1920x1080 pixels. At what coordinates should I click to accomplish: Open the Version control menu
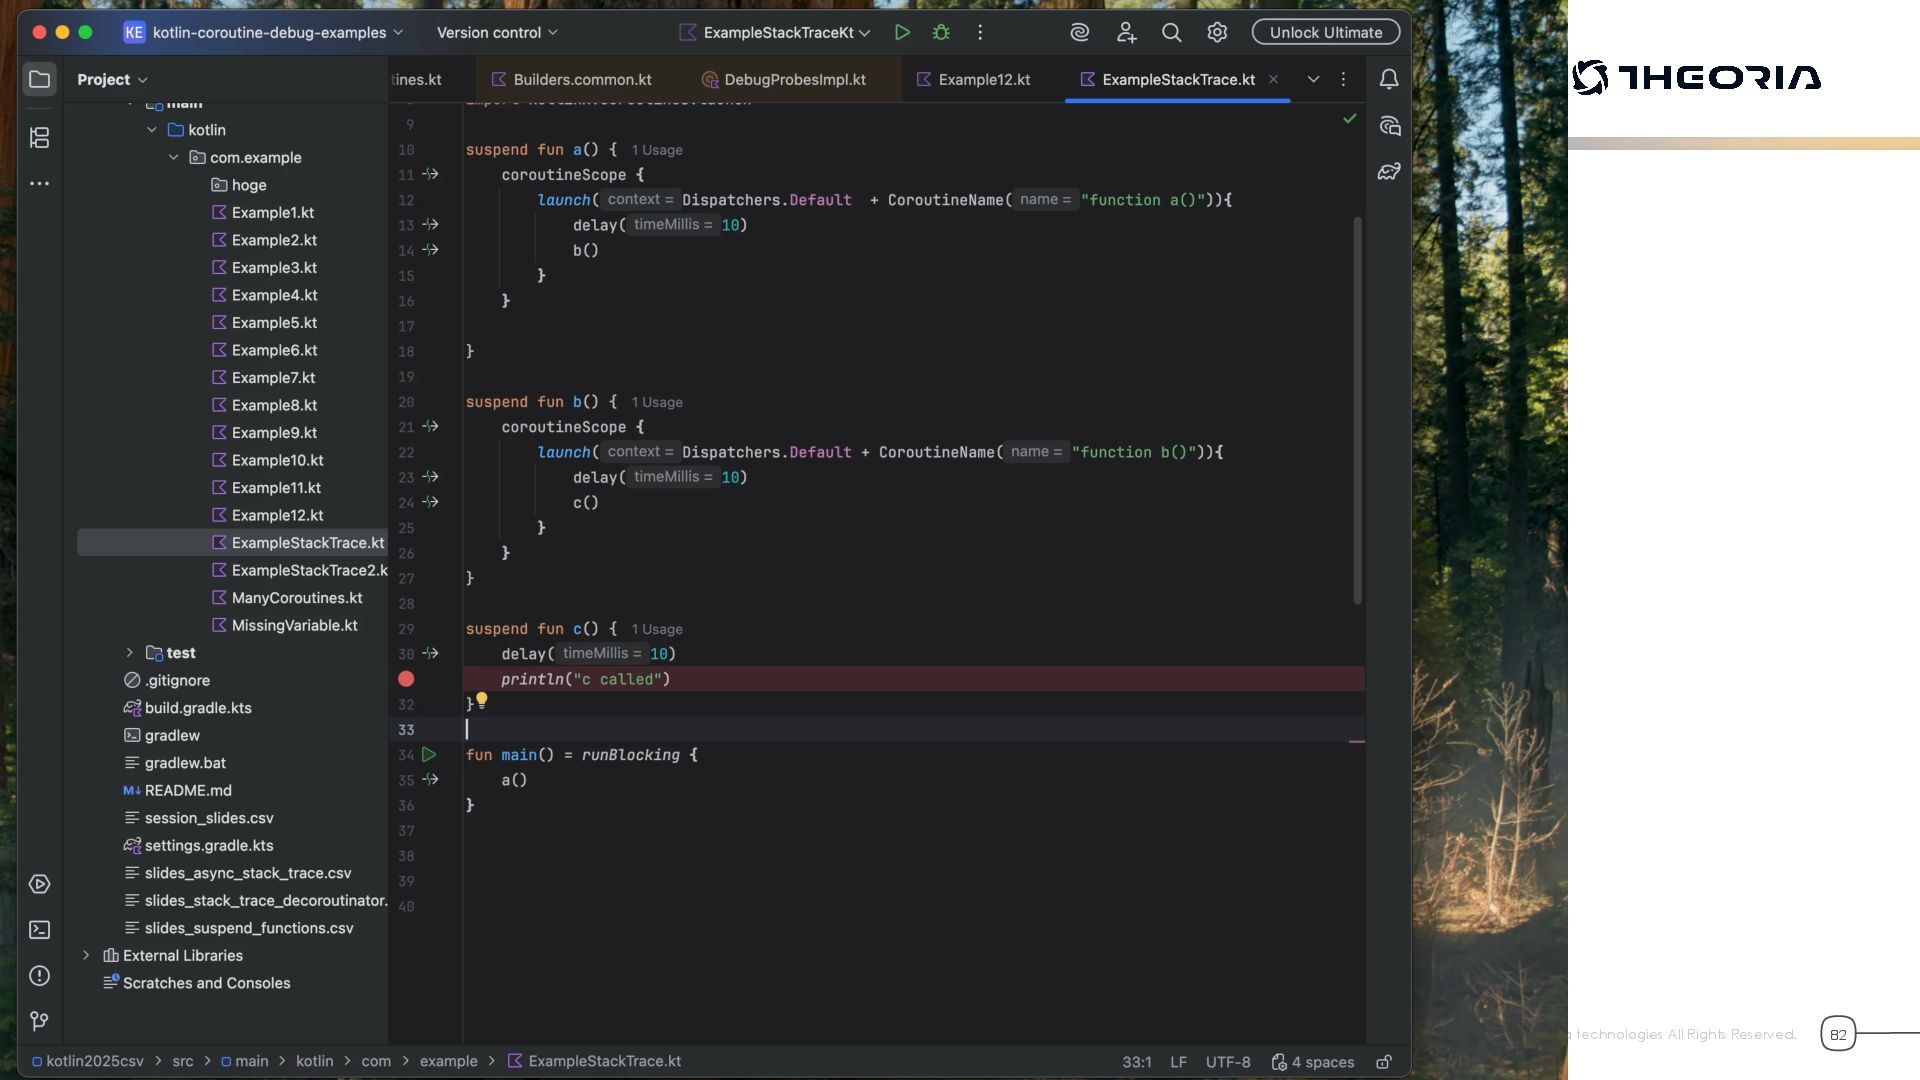point(497,32)
